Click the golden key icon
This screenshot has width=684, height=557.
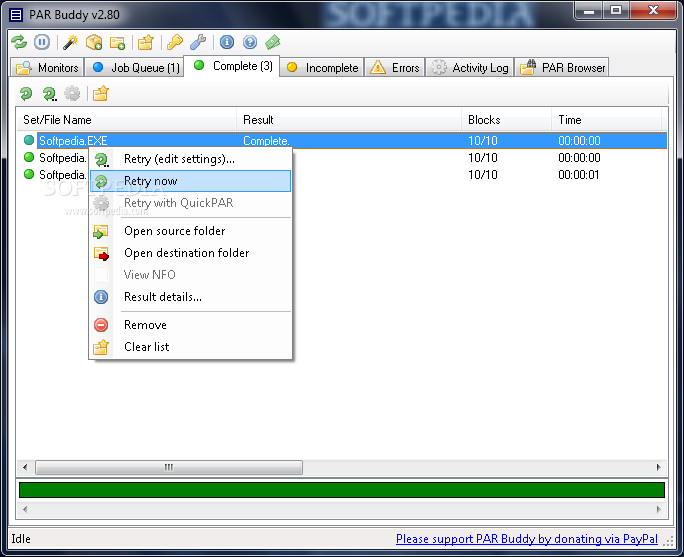click(x=174, y=42)
